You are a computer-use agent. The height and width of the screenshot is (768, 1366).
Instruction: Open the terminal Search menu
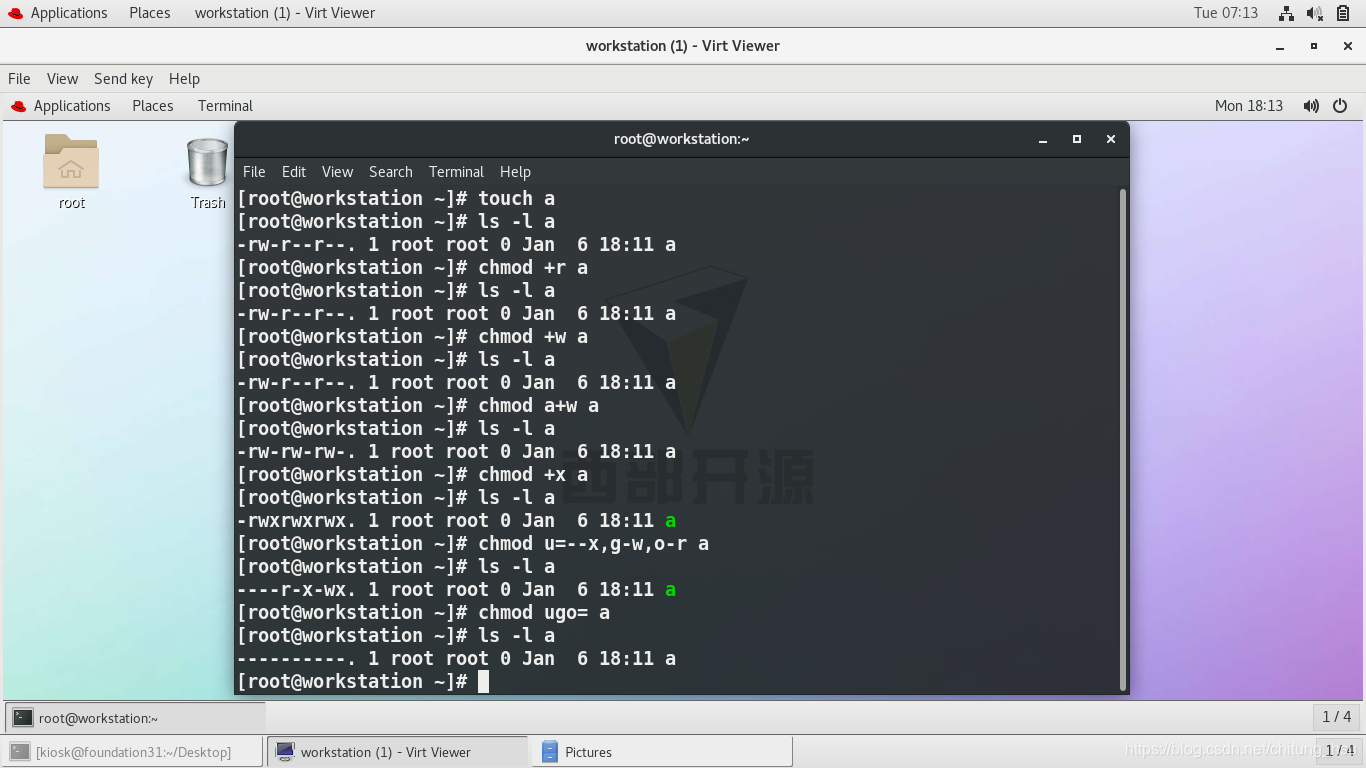pos(390,172)
